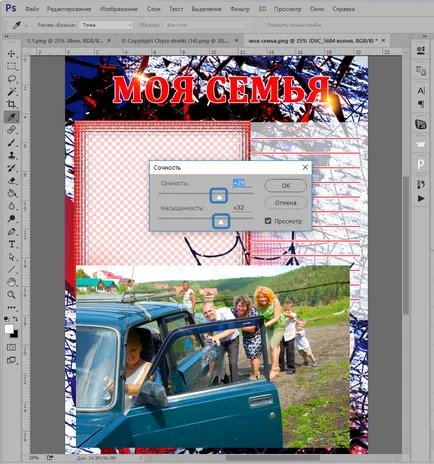Image resolution: width=434 pixels, height=464 pixels.
Task: Click Отмена in Сочность dialog
Action: [x=286, y=203]
